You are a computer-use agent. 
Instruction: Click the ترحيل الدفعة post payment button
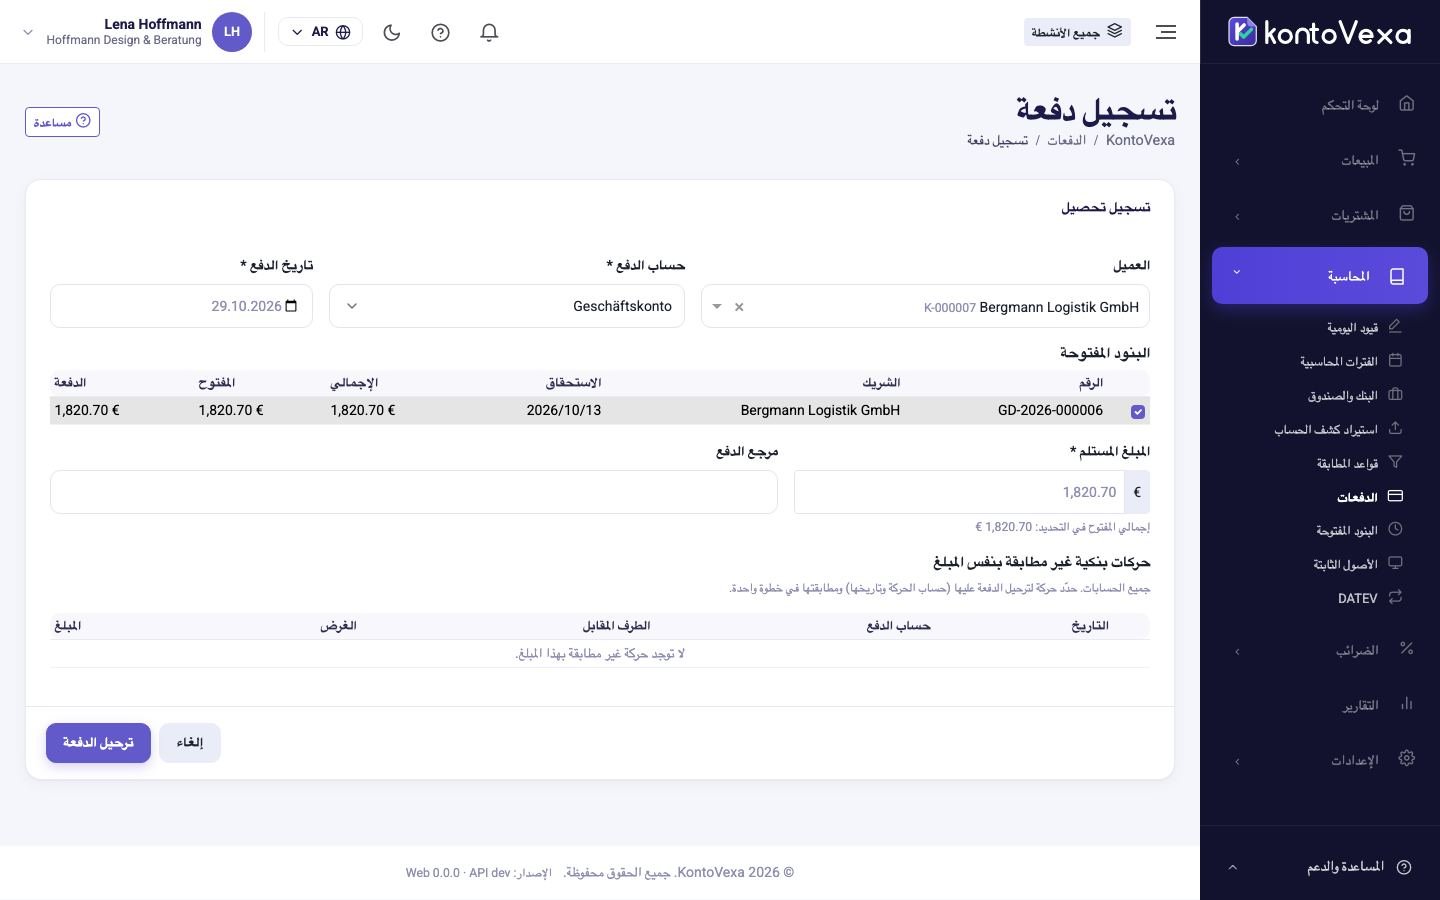[x=98, y=743]
